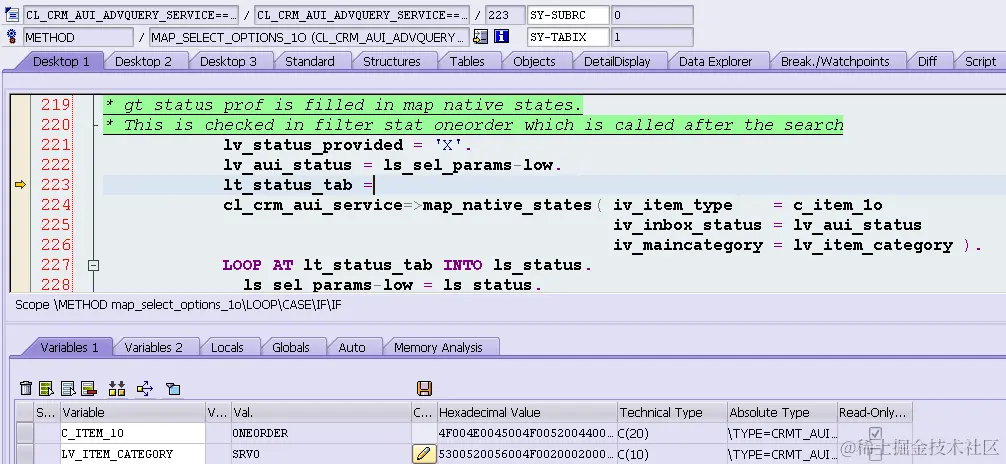Switch to Desktop 1 tab

(61, 62)
